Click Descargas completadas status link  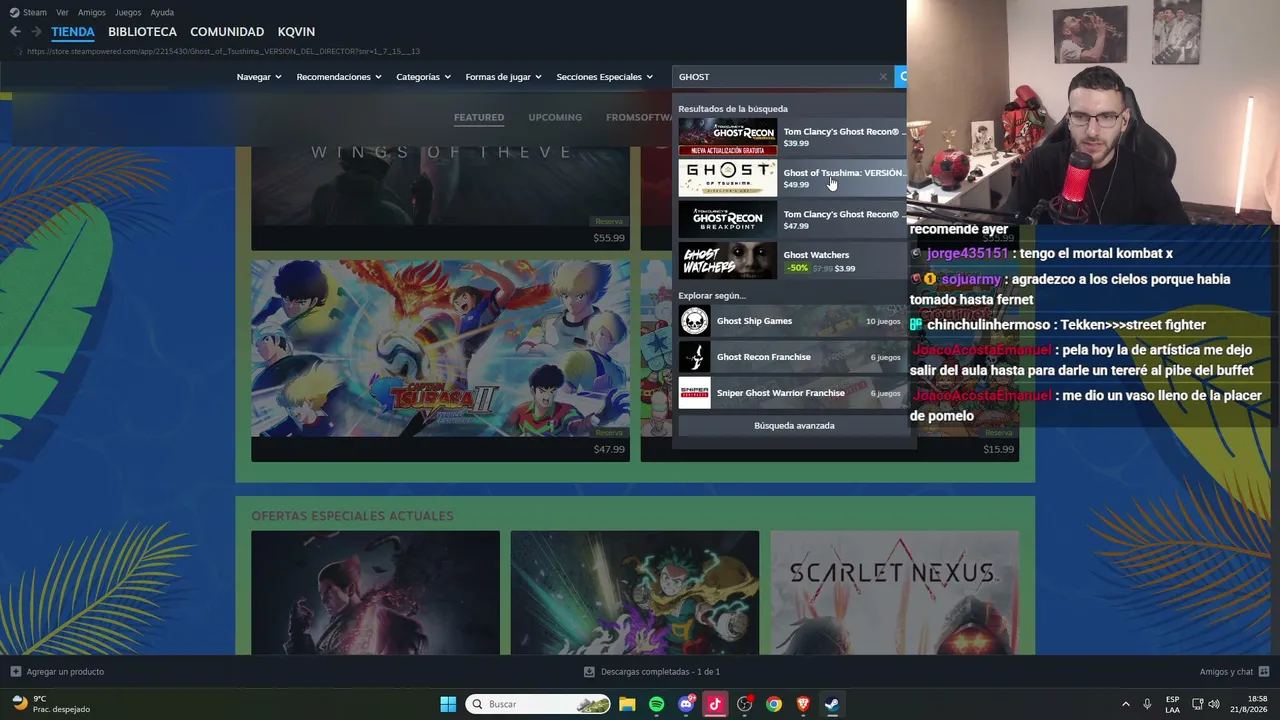pos(661,672)
